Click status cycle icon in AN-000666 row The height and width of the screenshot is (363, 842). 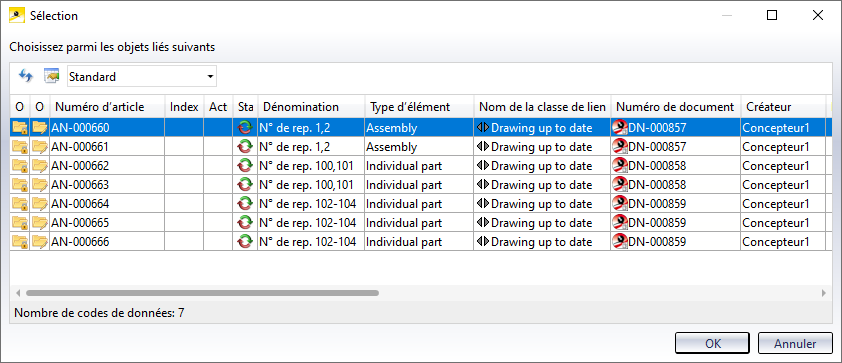[x=245, y=242]
